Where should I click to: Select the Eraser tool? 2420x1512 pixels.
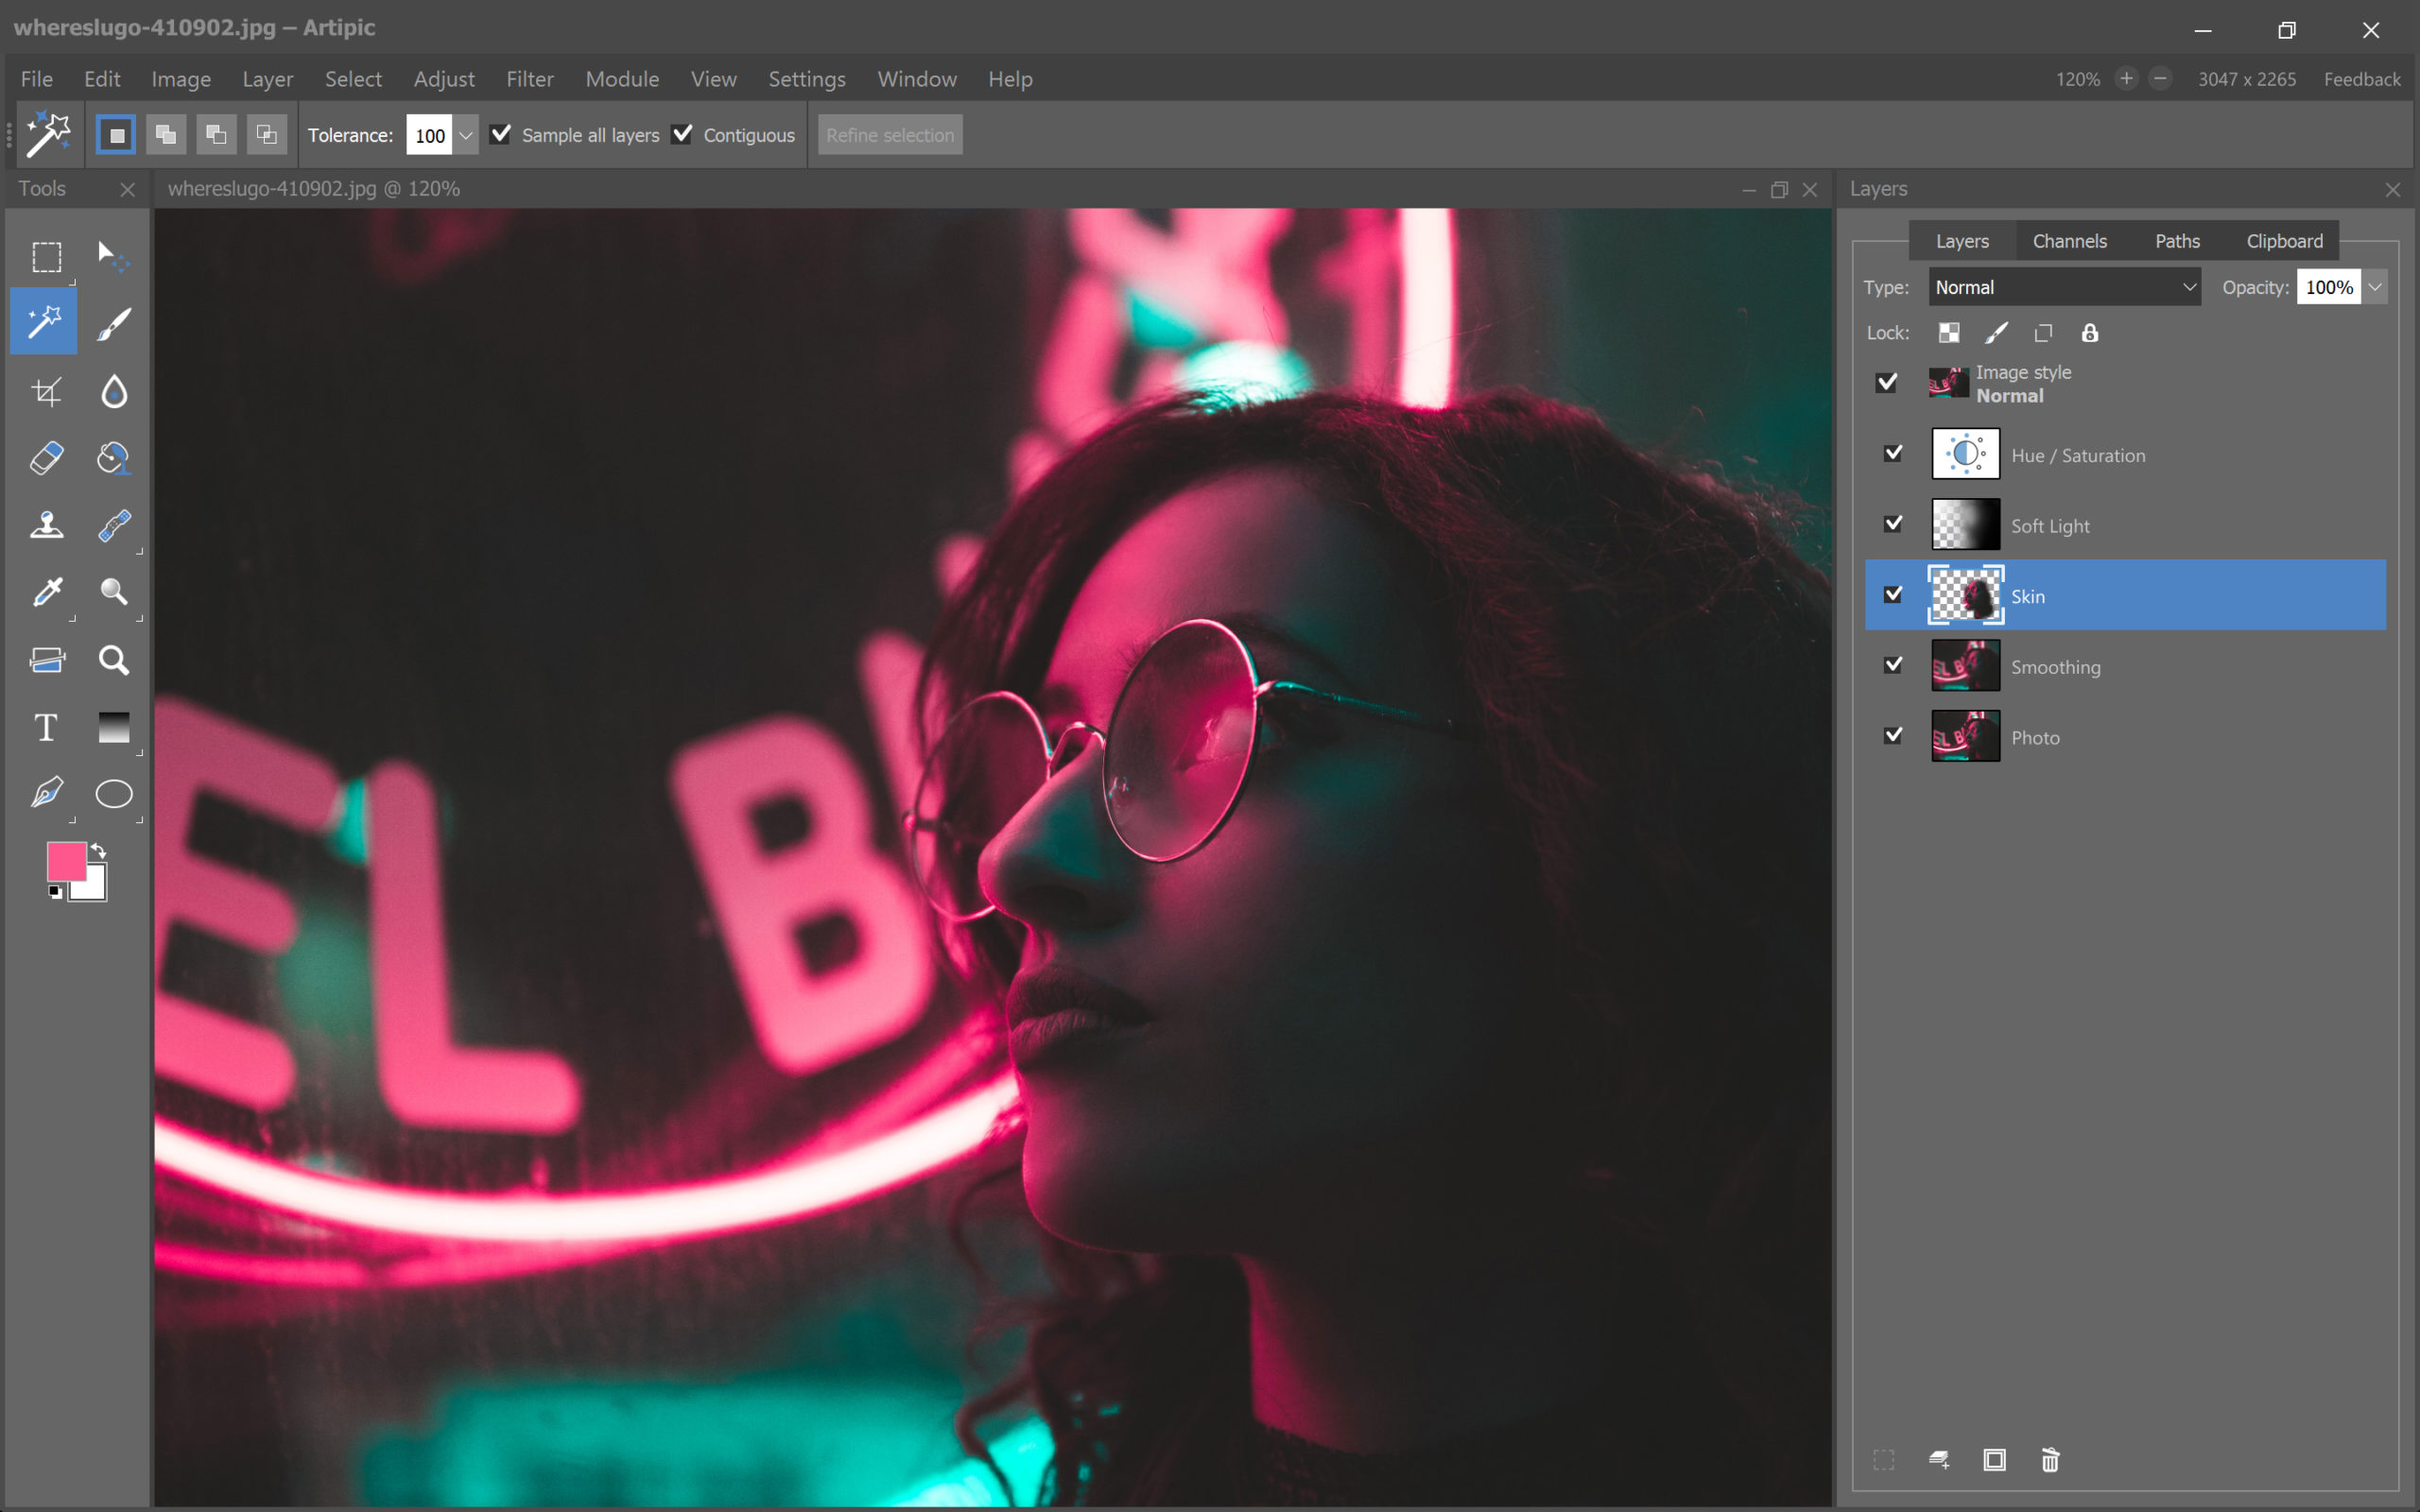(x=46, y=458)
